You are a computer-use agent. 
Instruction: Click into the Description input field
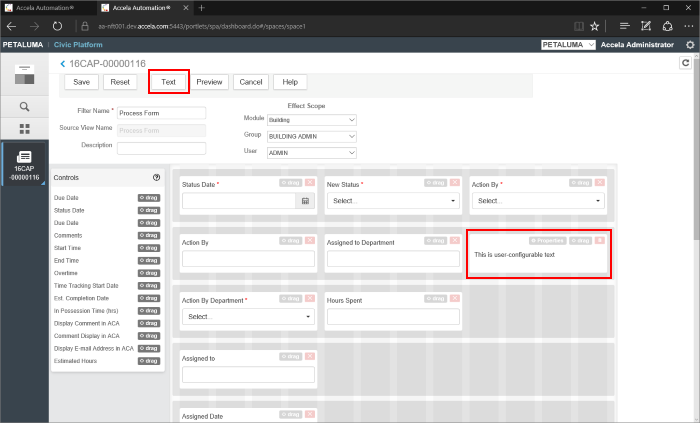tap(161, 148)
